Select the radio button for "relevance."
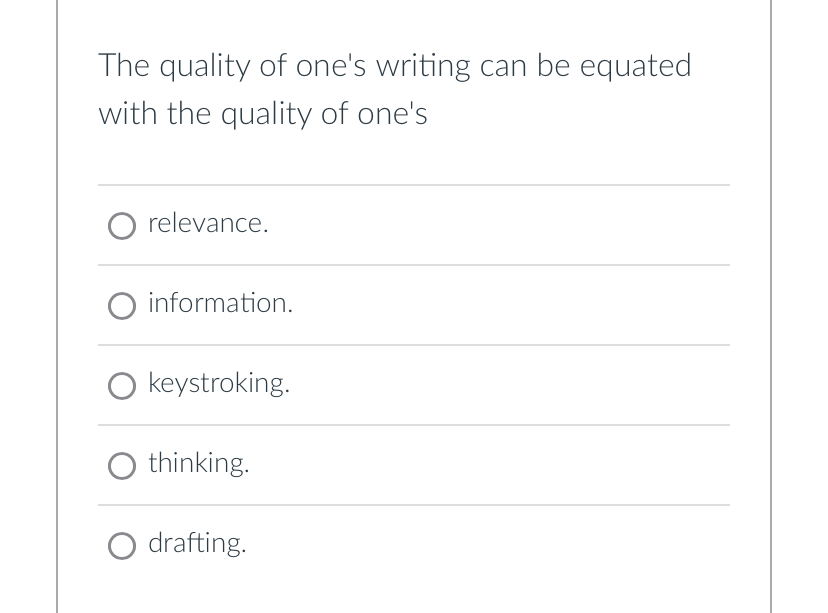828x613 pixels. click(x=121, y=226)
